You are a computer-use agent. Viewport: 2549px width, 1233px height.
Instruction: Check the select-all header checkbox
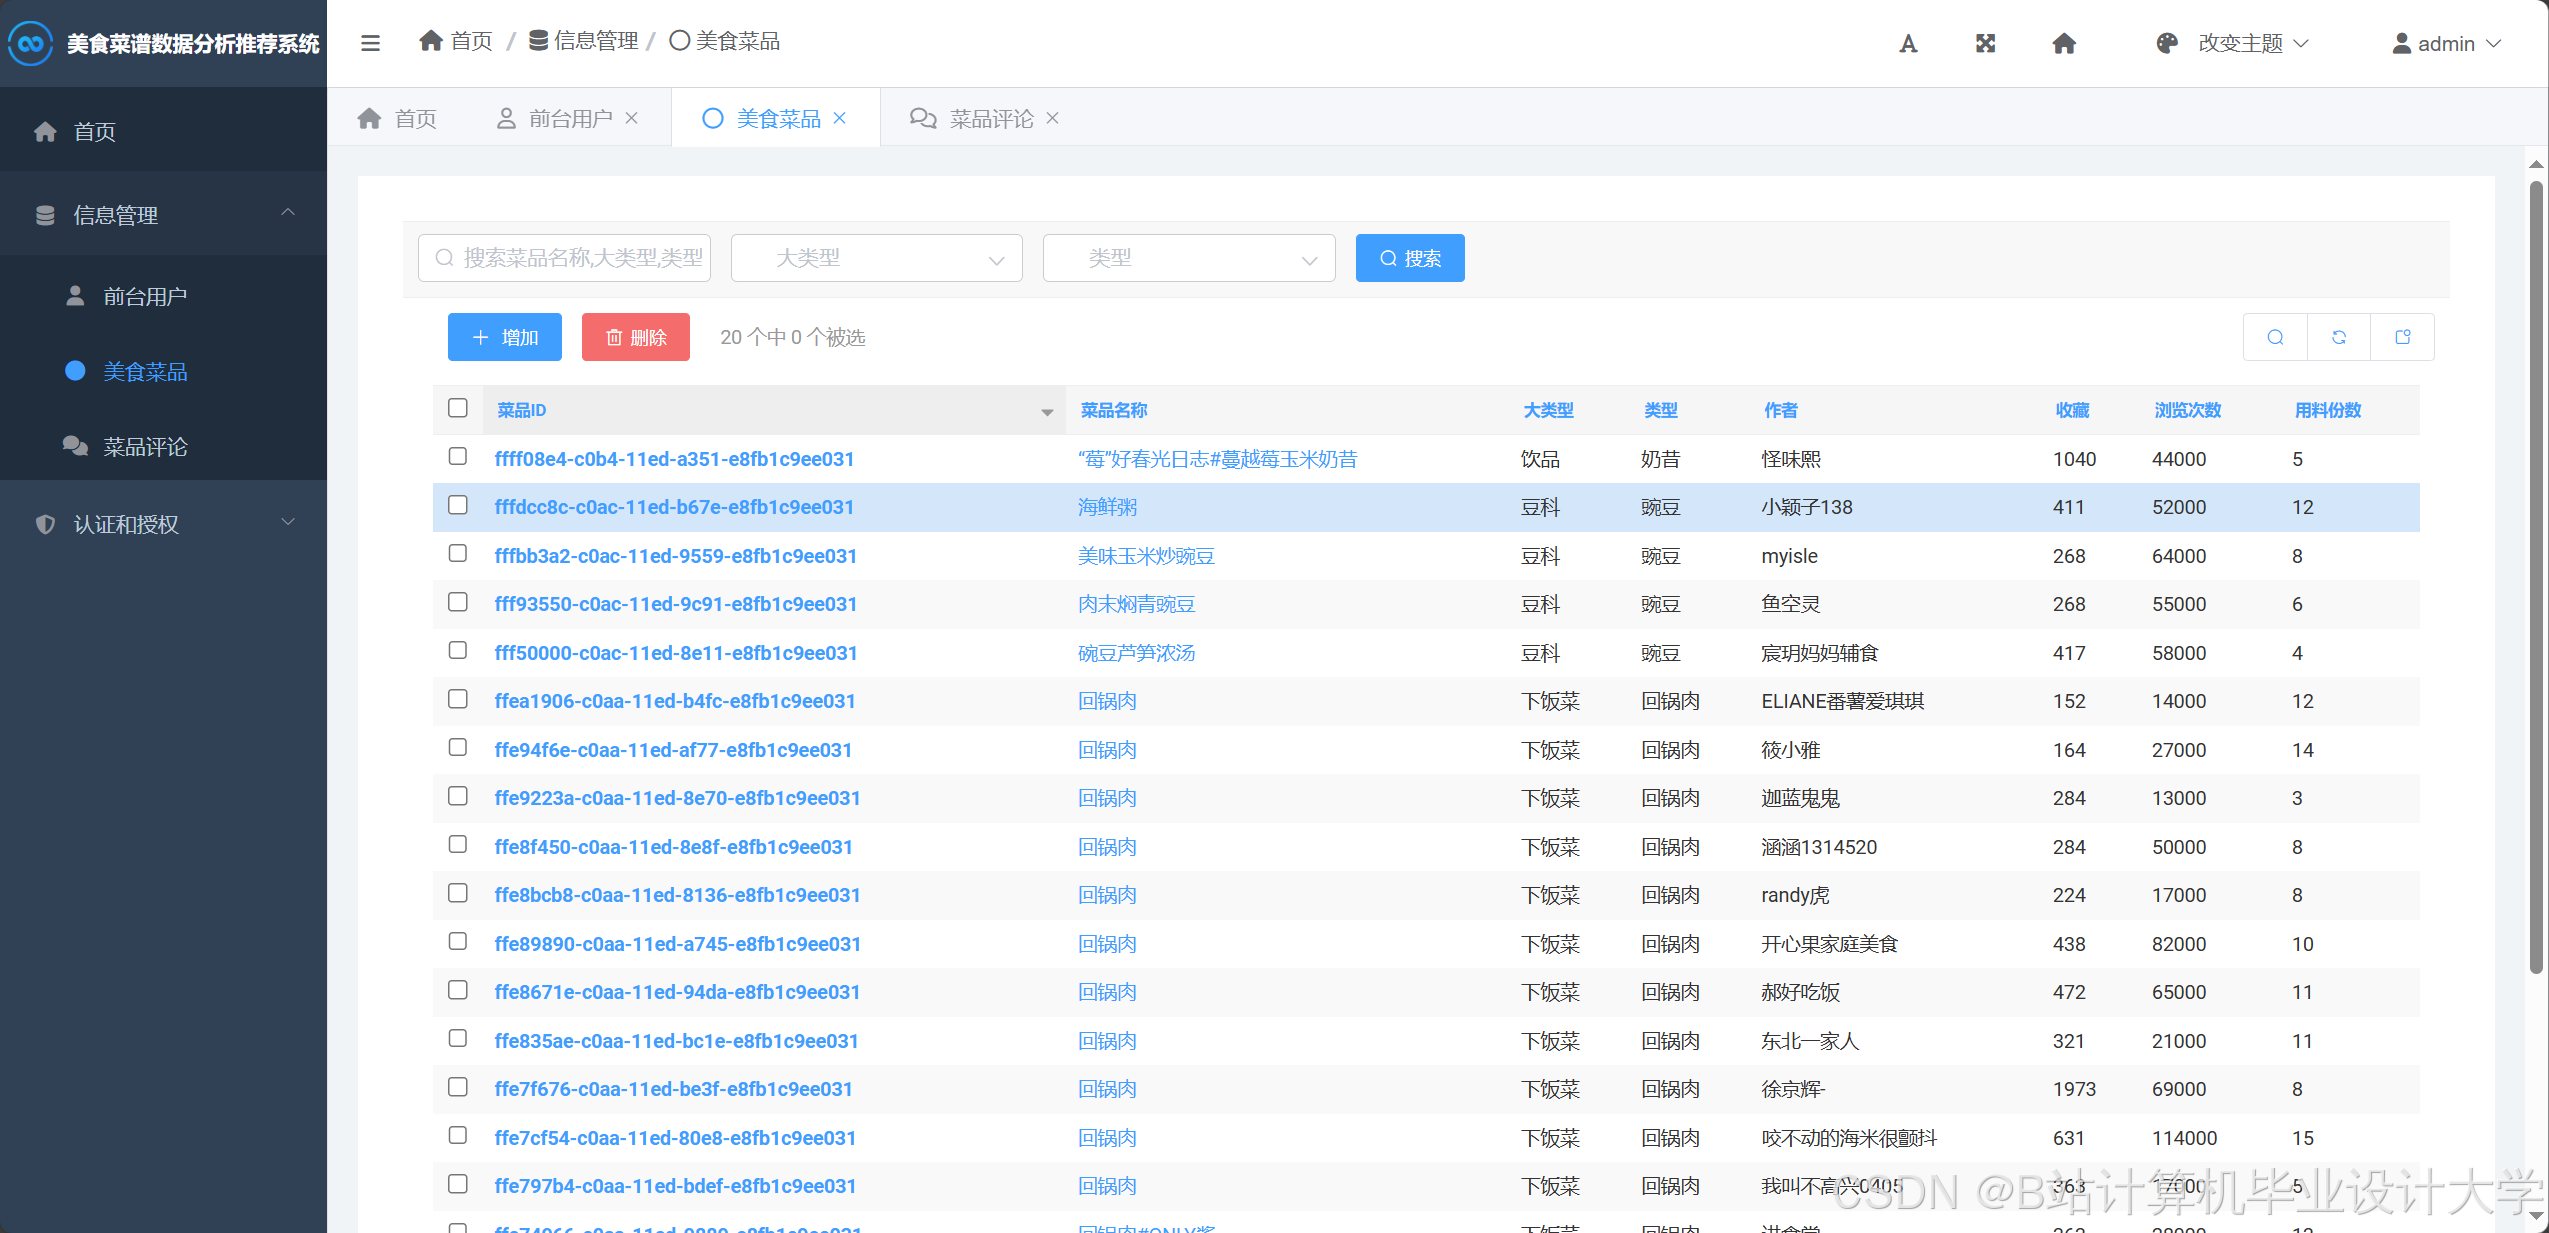458,408
